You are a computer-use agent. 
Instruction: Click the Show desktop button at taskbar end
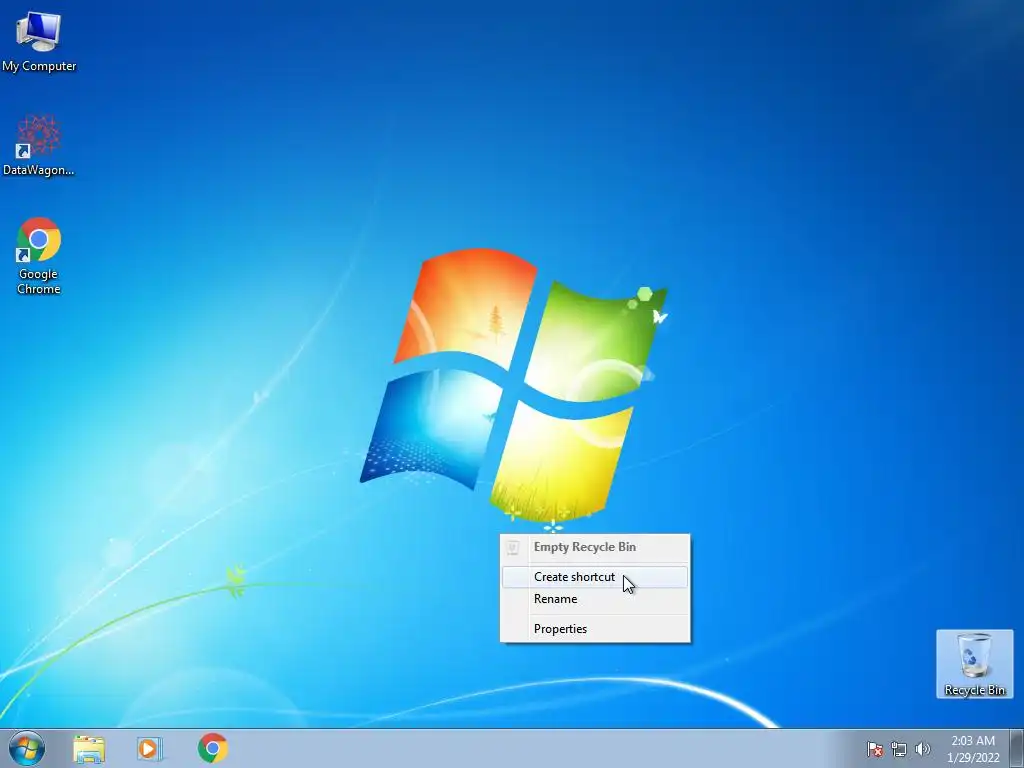coord(1017,748)
